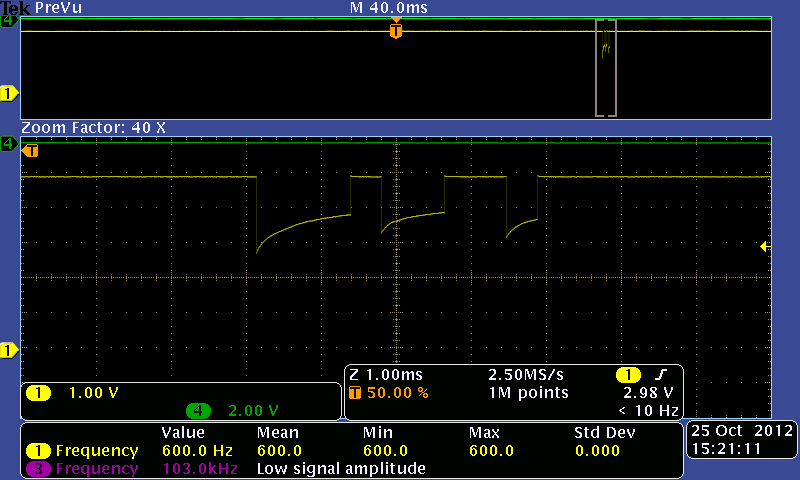Click the channel 1 badge next to 1.00 V
Image resolution: width=800 pixels, height=480 pixels.
pyautogui.click(x=38, y=393)
